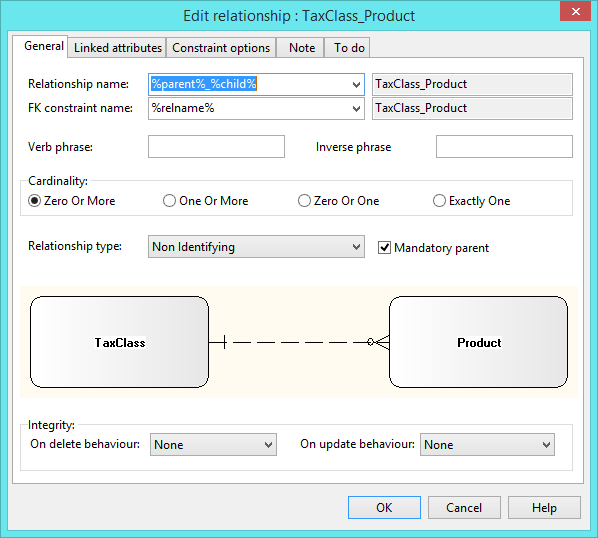Choose Zero Or One cardinality
Viewport: 598px width, 538px height.
[x=339, y=201]
